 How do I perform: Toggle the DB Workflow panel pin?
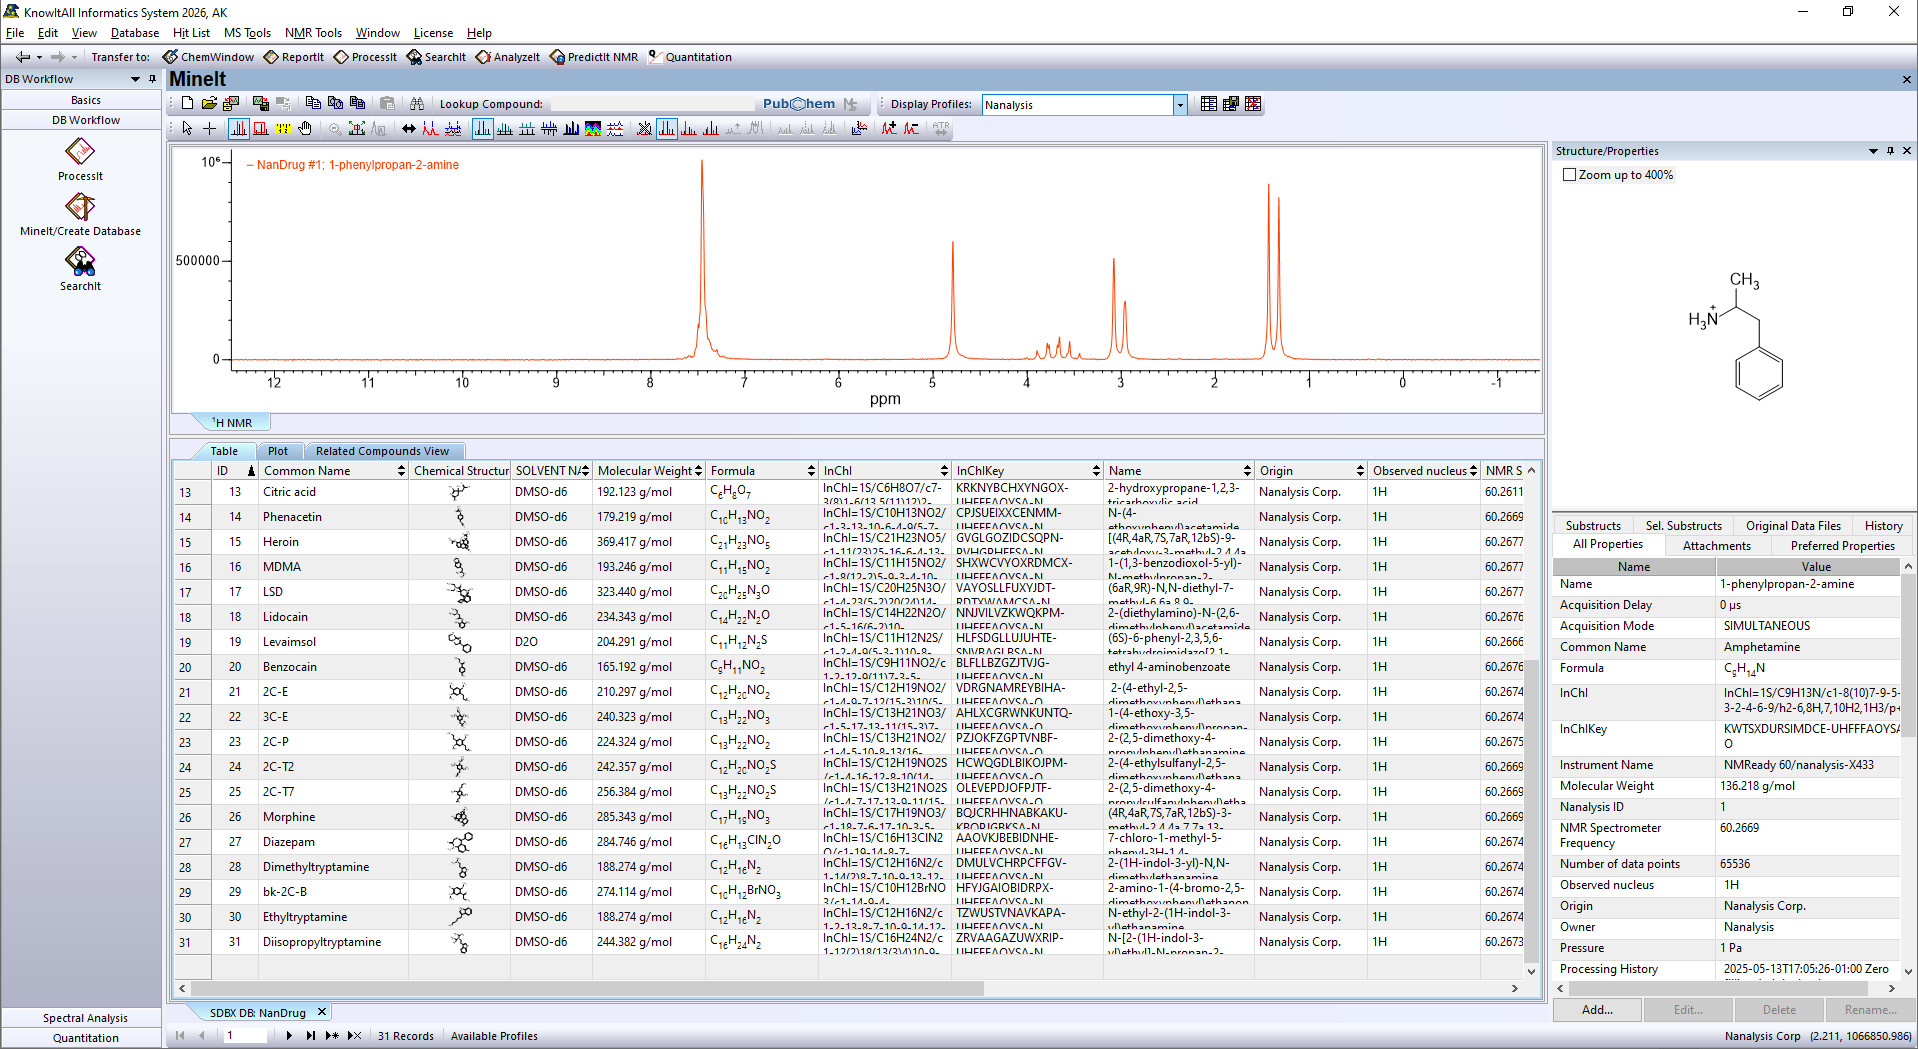(x=152, y=79)
